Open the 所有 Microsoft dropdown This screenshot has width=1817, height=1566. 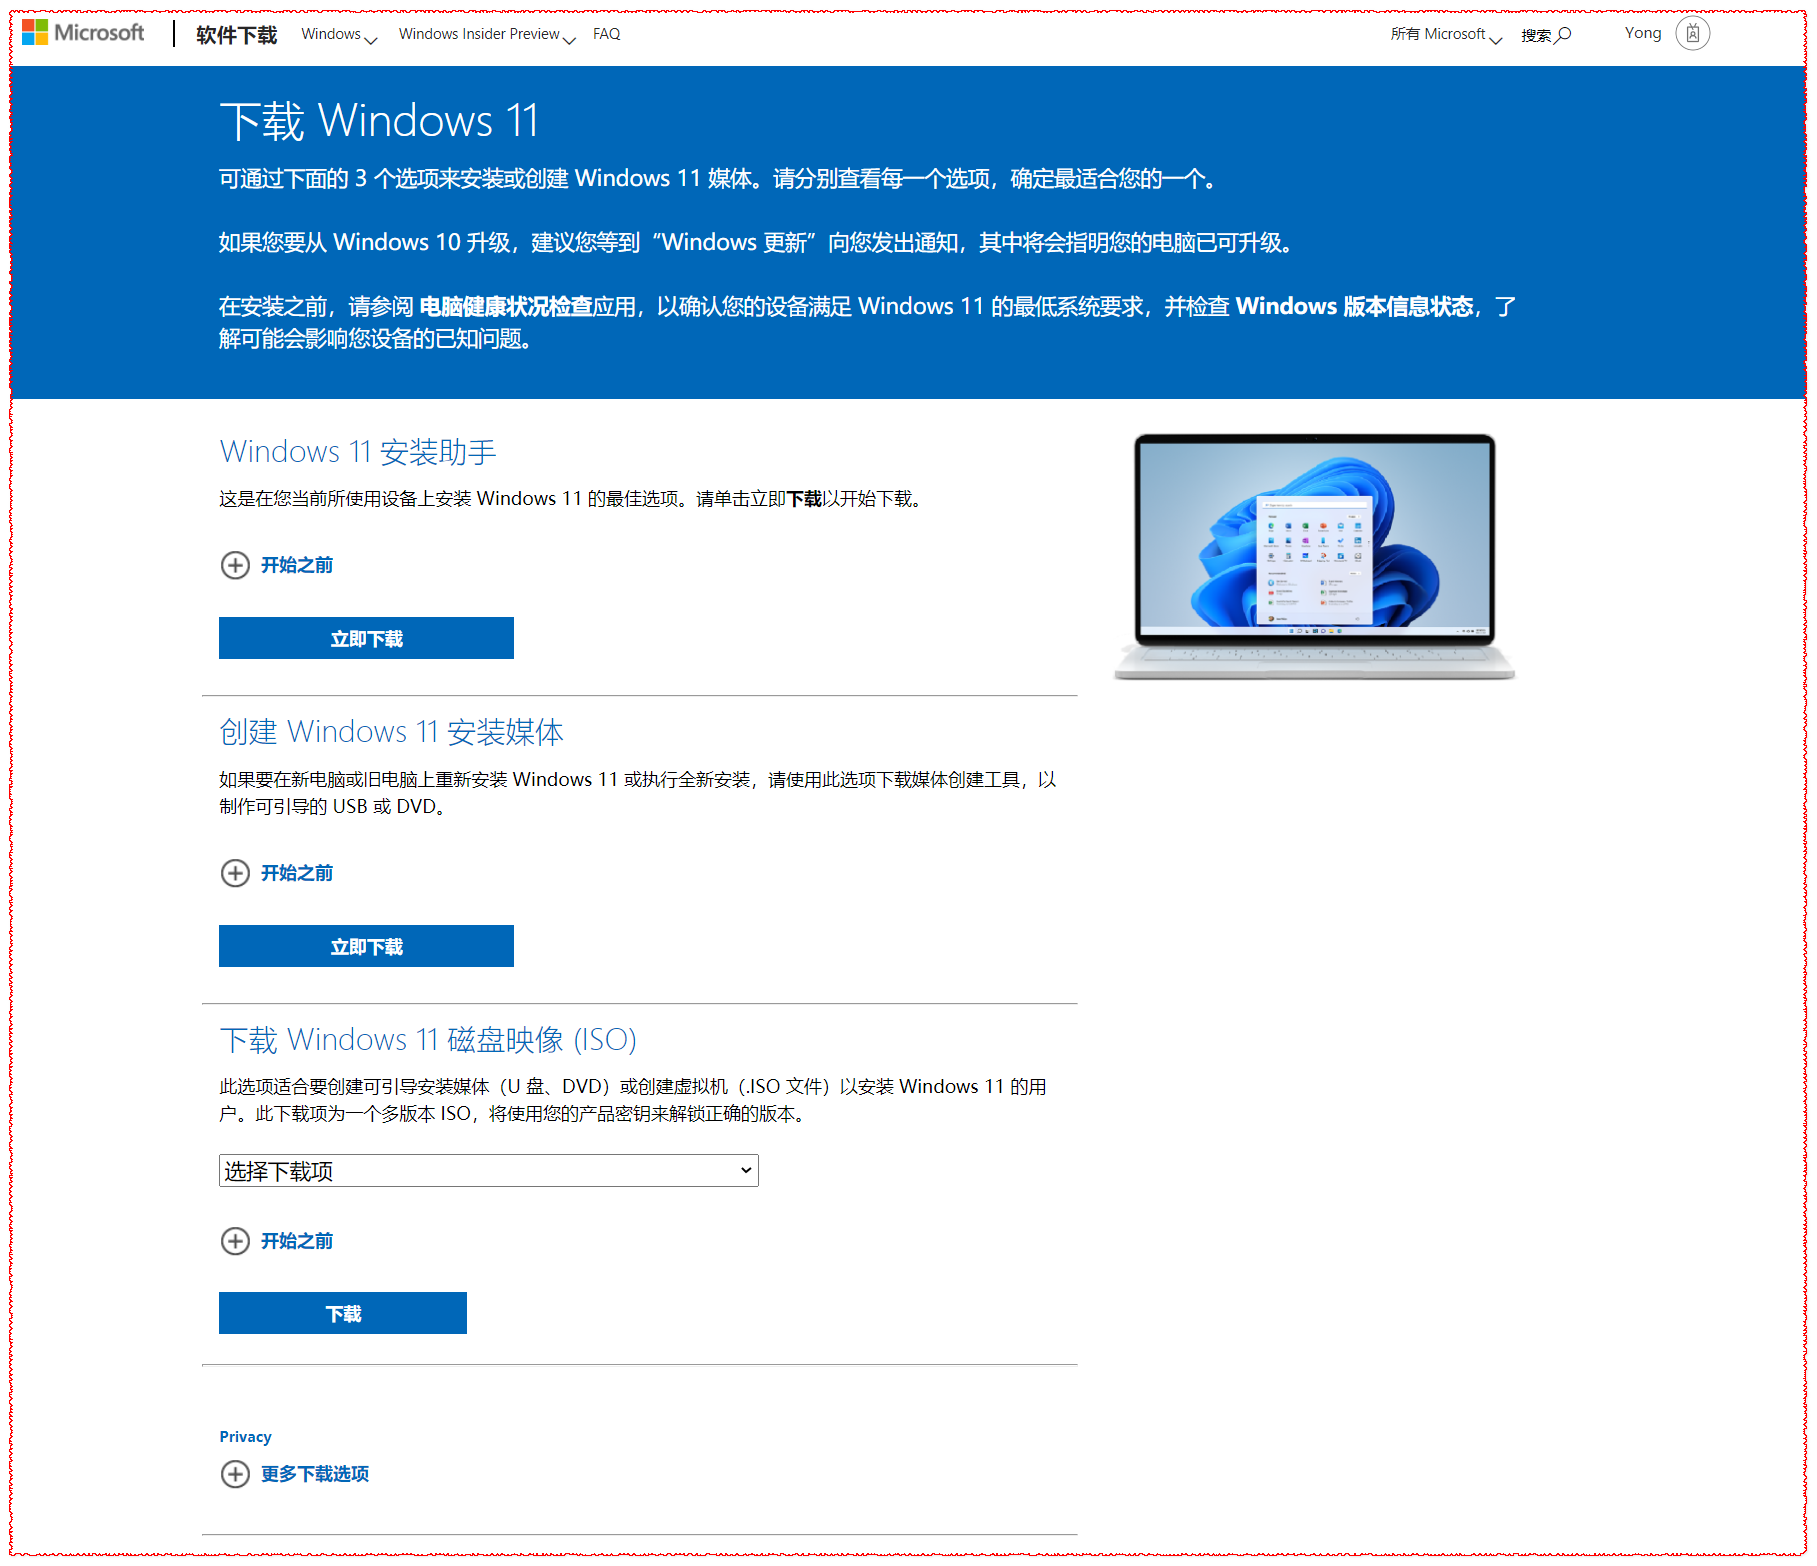[x=1446, y=34]
